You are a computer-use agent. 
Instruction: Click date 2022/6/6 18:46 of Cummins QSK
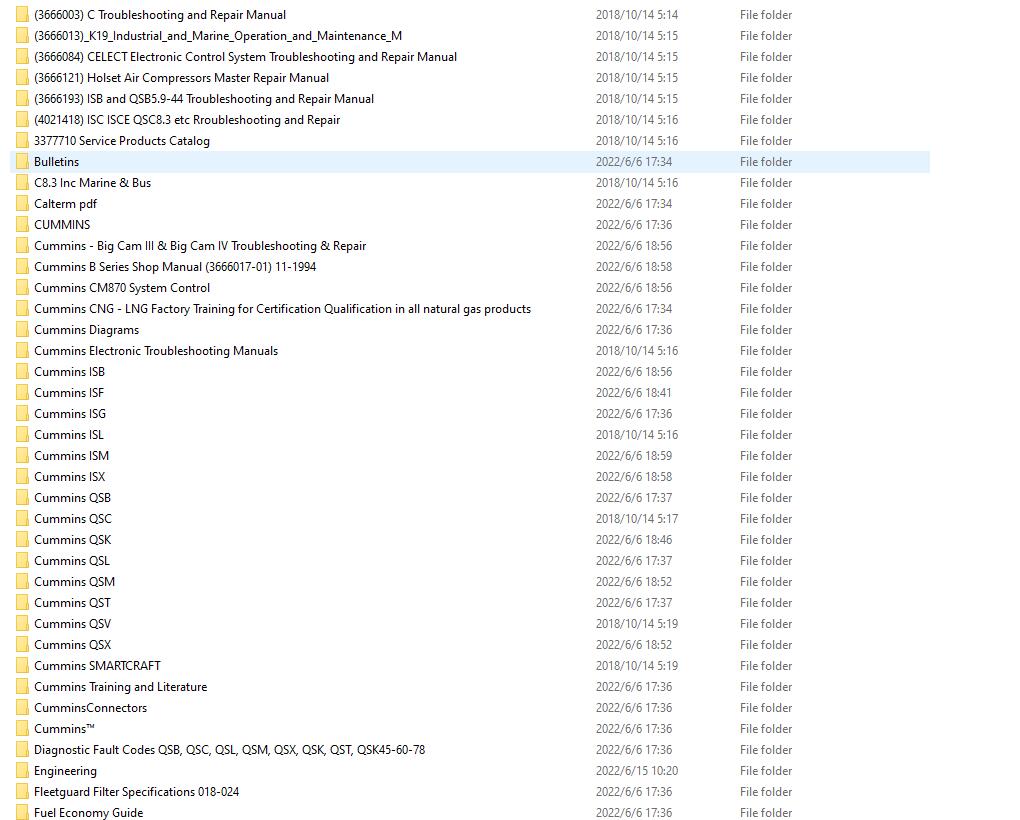(634, 540)
